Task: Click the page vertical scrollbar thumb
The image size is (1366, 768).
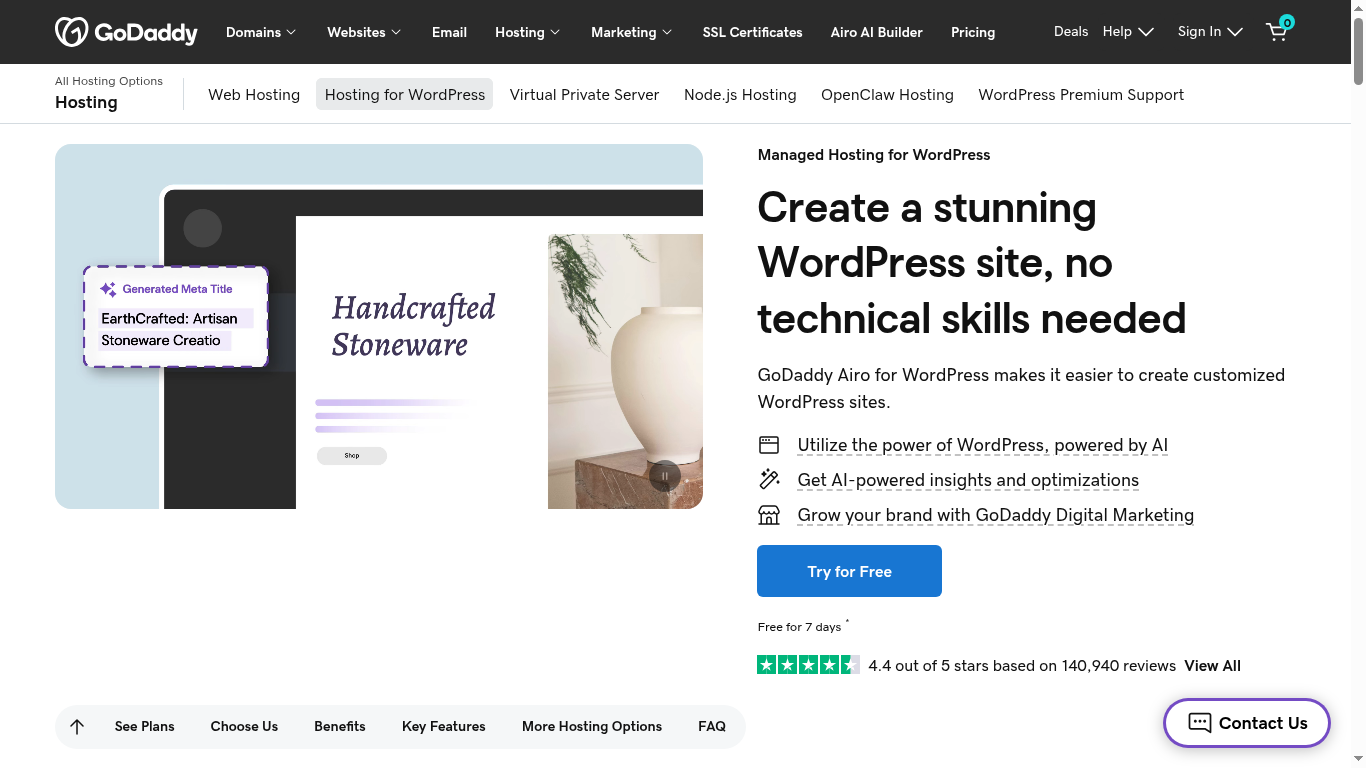Action: point(1358,50)
